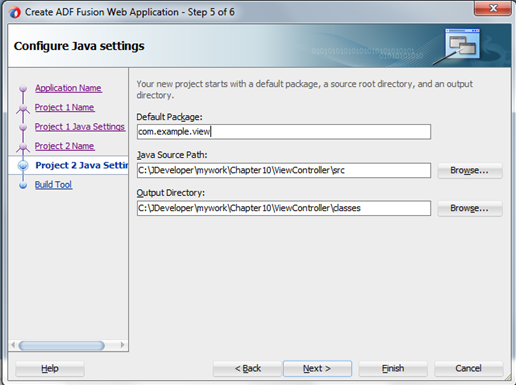Finish the application creation wizard

pos(393,369)
